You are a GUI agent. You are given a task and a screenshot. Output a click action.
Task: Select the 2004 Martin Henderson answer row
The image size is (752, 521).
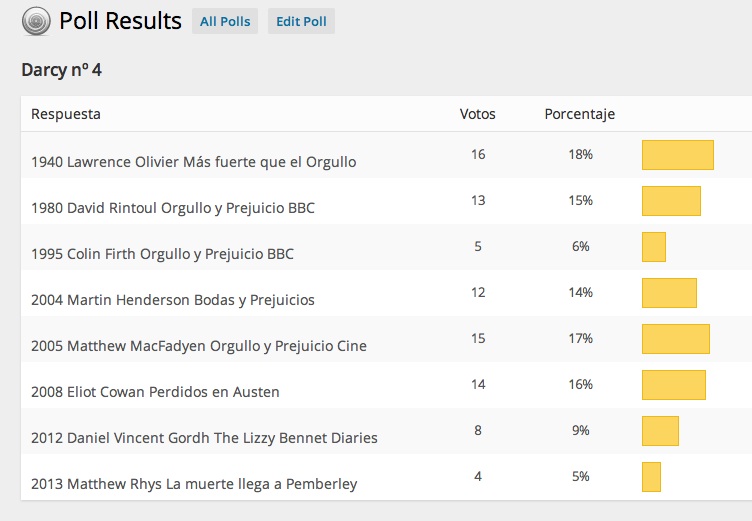point(173,300)
